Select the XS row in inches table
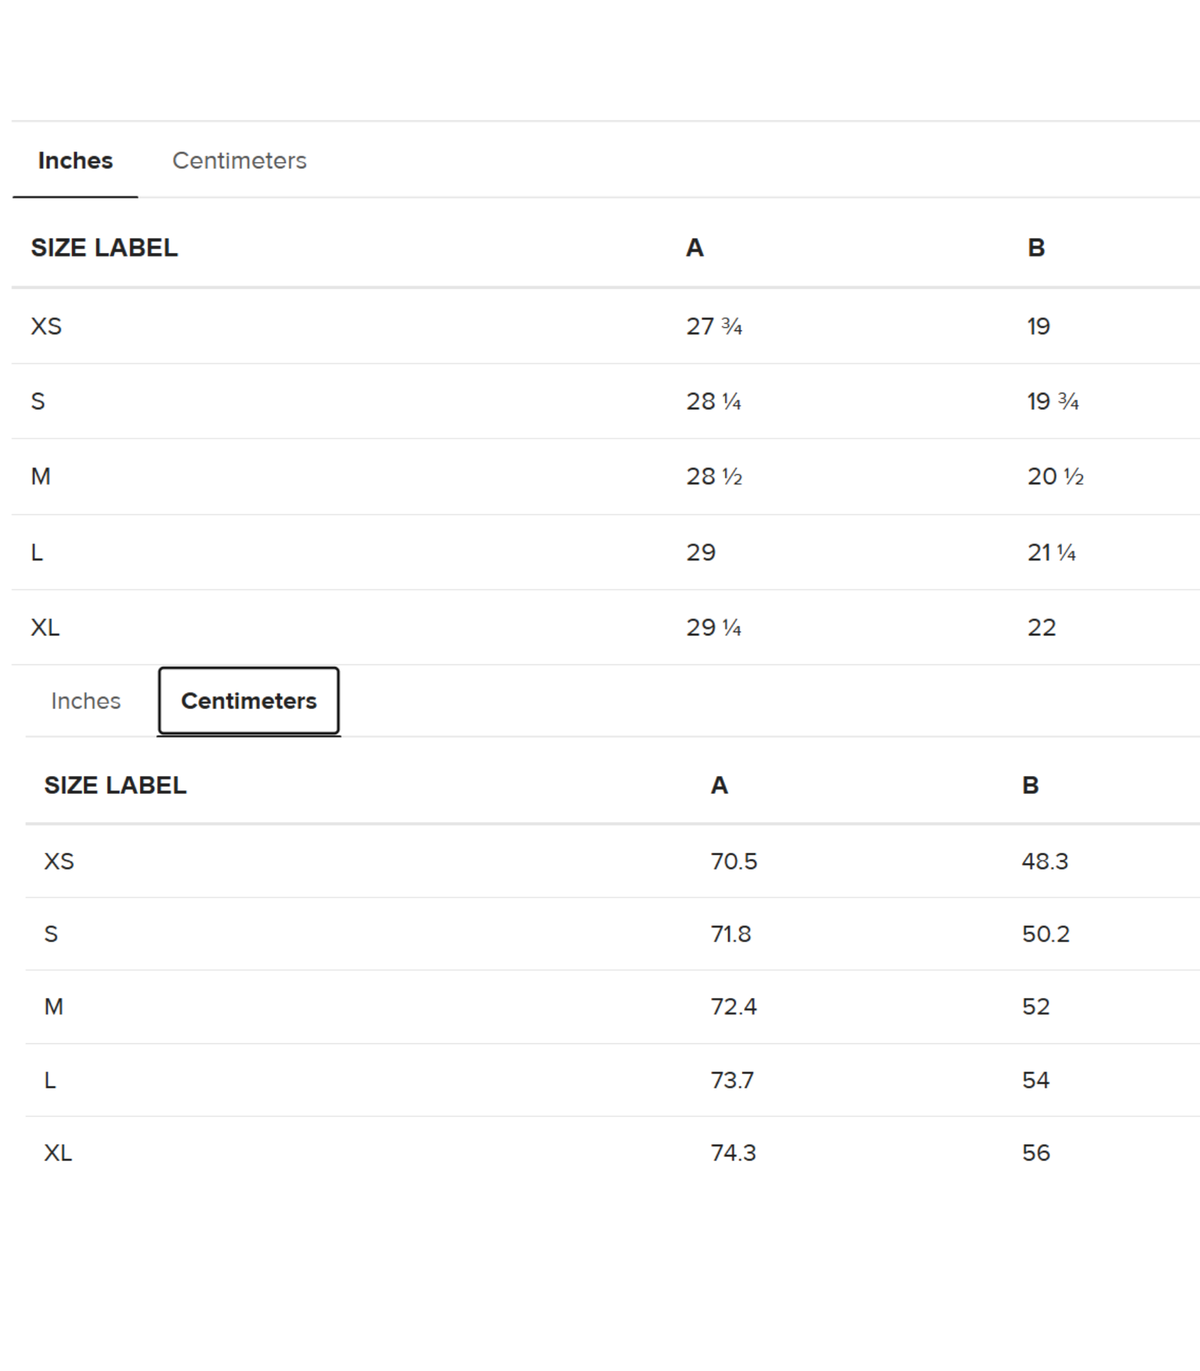 pyautogui.click(x=606, y=327)
